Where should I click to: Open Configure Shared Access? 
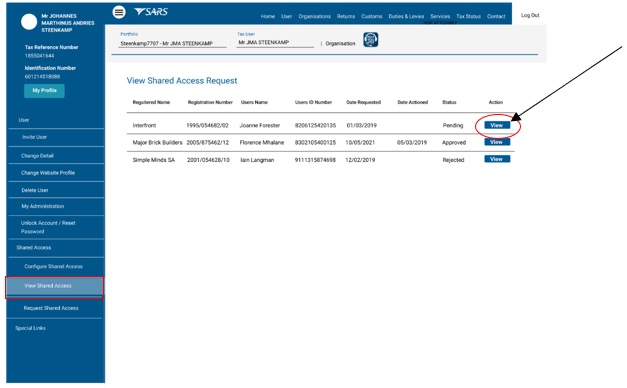coord(54,266)
